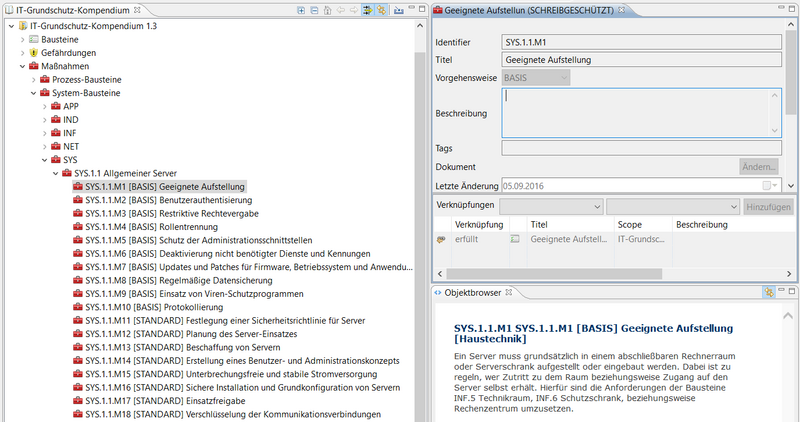Click the briefcase icon of SYS.1.1.M13 Beschaffung von Servern
800x422 pixels.
(x=78, y=347)
